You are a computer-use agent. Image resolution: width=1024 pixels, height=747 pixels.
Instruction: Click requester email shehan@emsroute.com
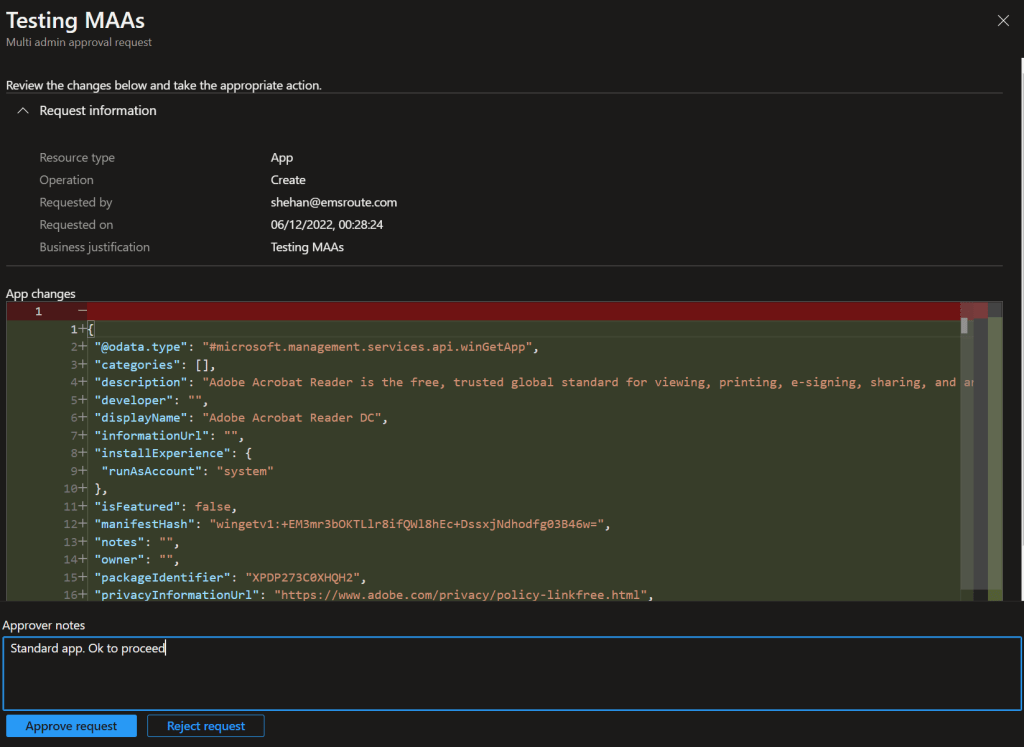pyautogui.click(x=333, y=203)
